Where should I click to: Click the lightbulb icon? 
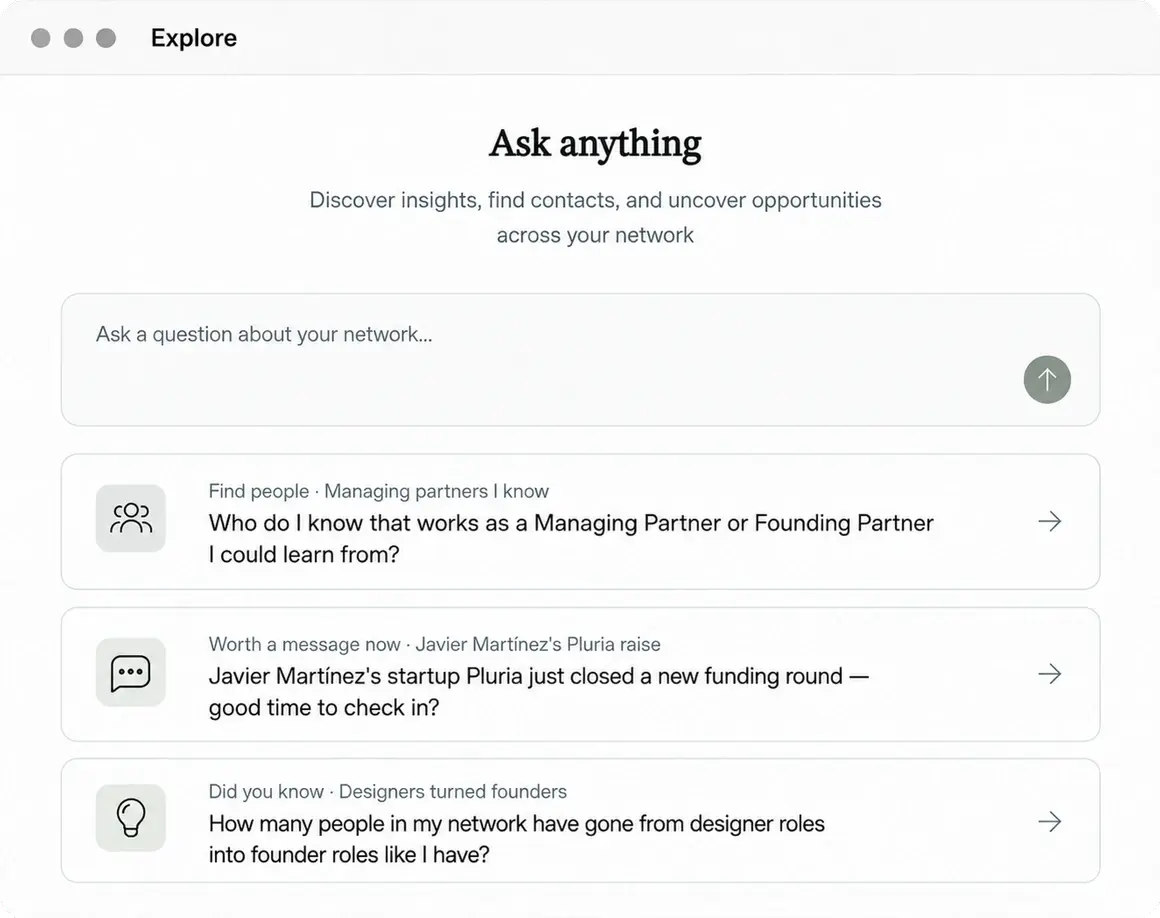(x=131, y=817)
